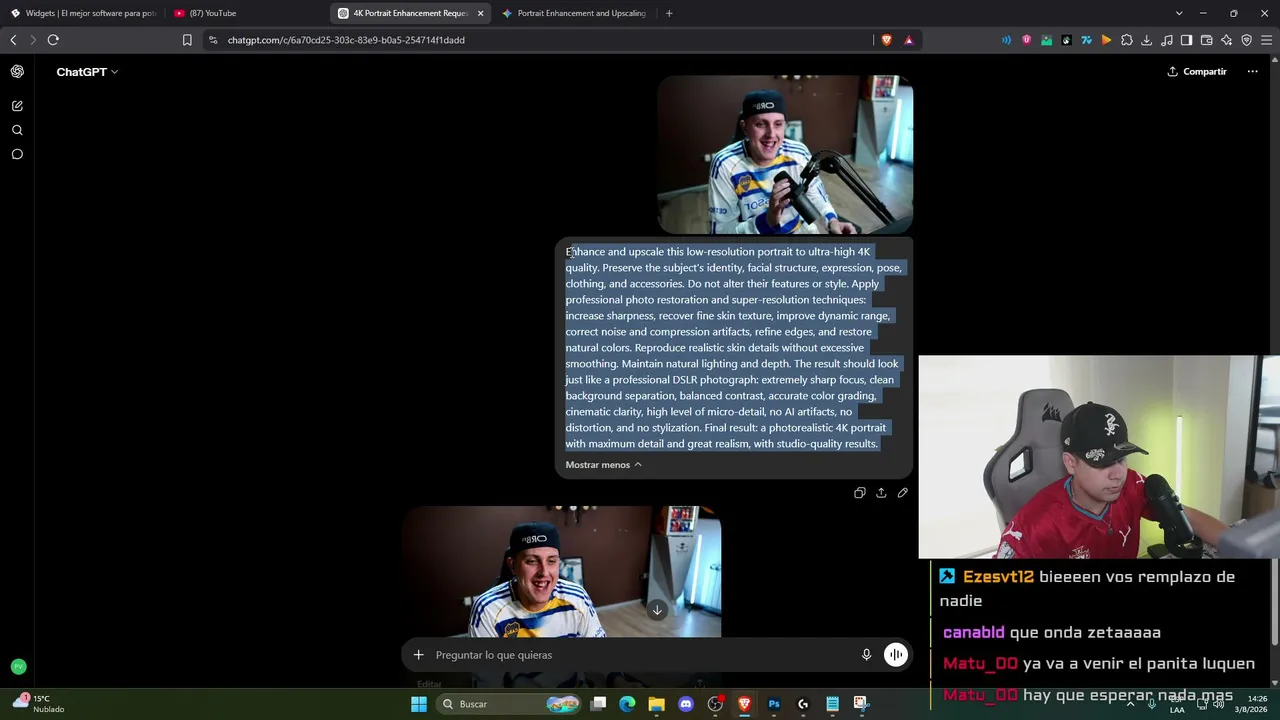Screen dimensions: 1280x720
Task: Open the Windows Start menu
Action: tap(419, 704)
